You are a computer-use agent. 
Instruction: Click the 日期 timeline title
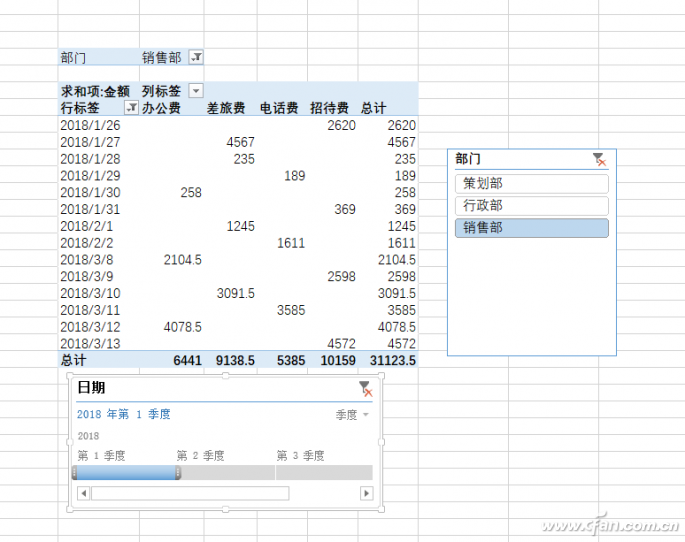[x=91, y=387]
